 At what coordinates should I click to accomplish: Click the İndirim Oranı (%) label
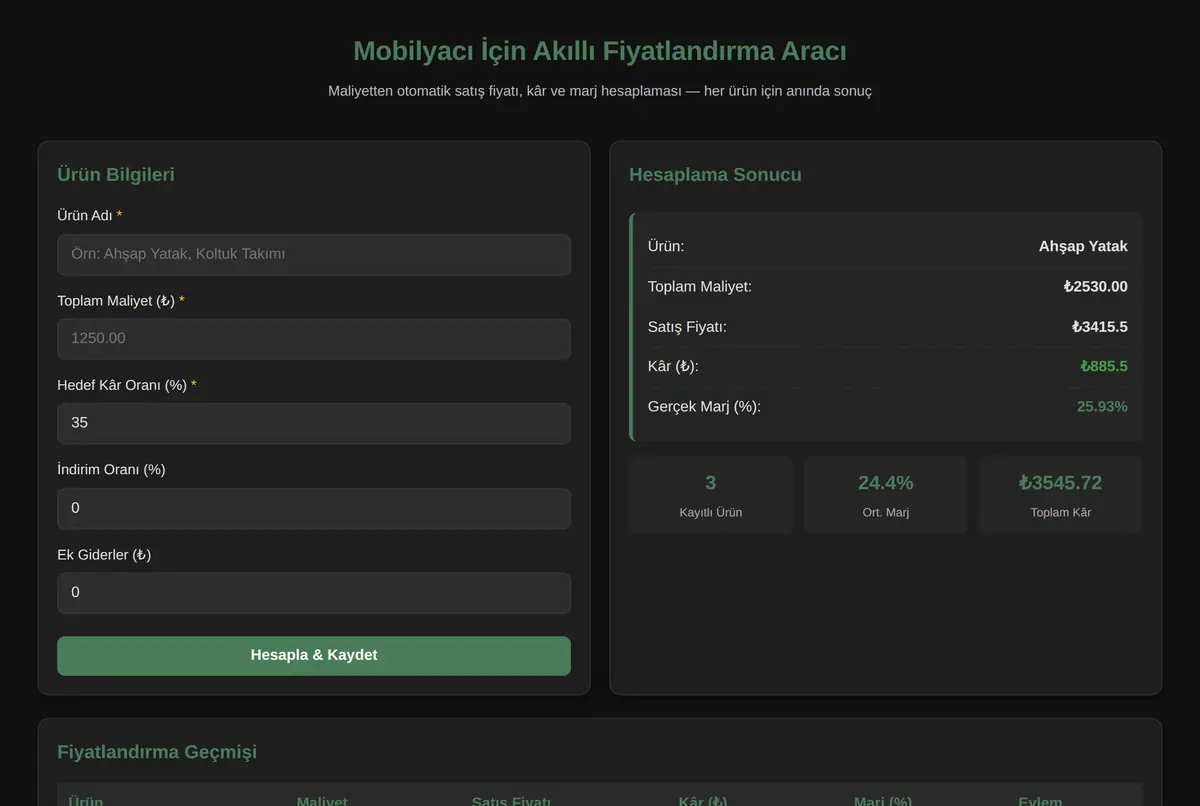click(111, 470)
